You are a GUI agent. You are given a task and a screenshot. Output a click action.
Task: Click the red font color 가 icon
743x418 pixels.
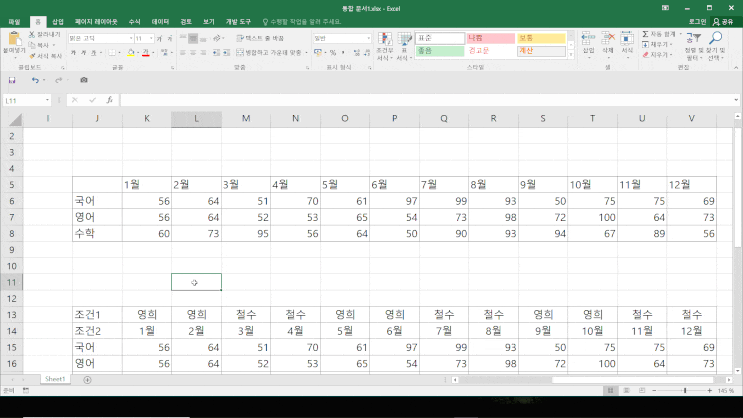pyautogui.click(x=145, y=53)
